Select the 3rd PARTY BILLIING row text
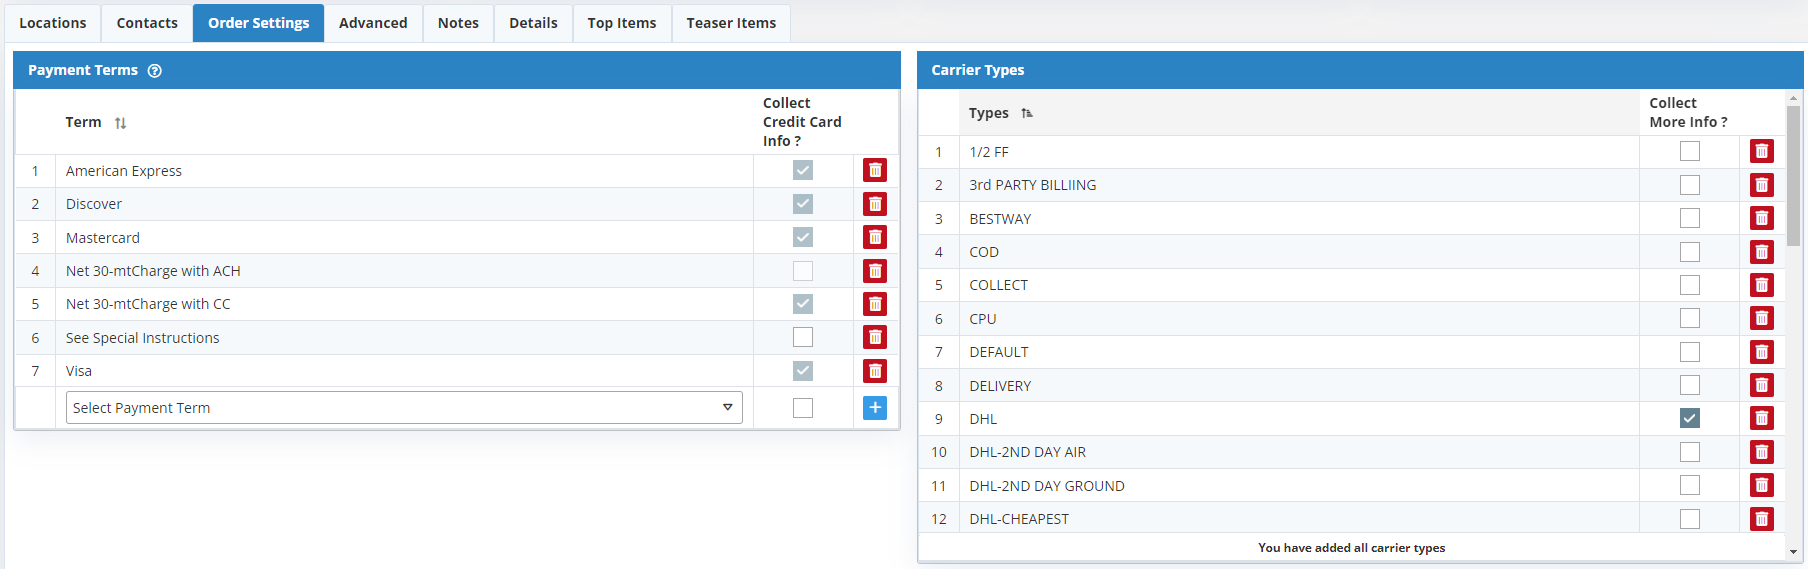1808x569 pixels. [1032, 185]
